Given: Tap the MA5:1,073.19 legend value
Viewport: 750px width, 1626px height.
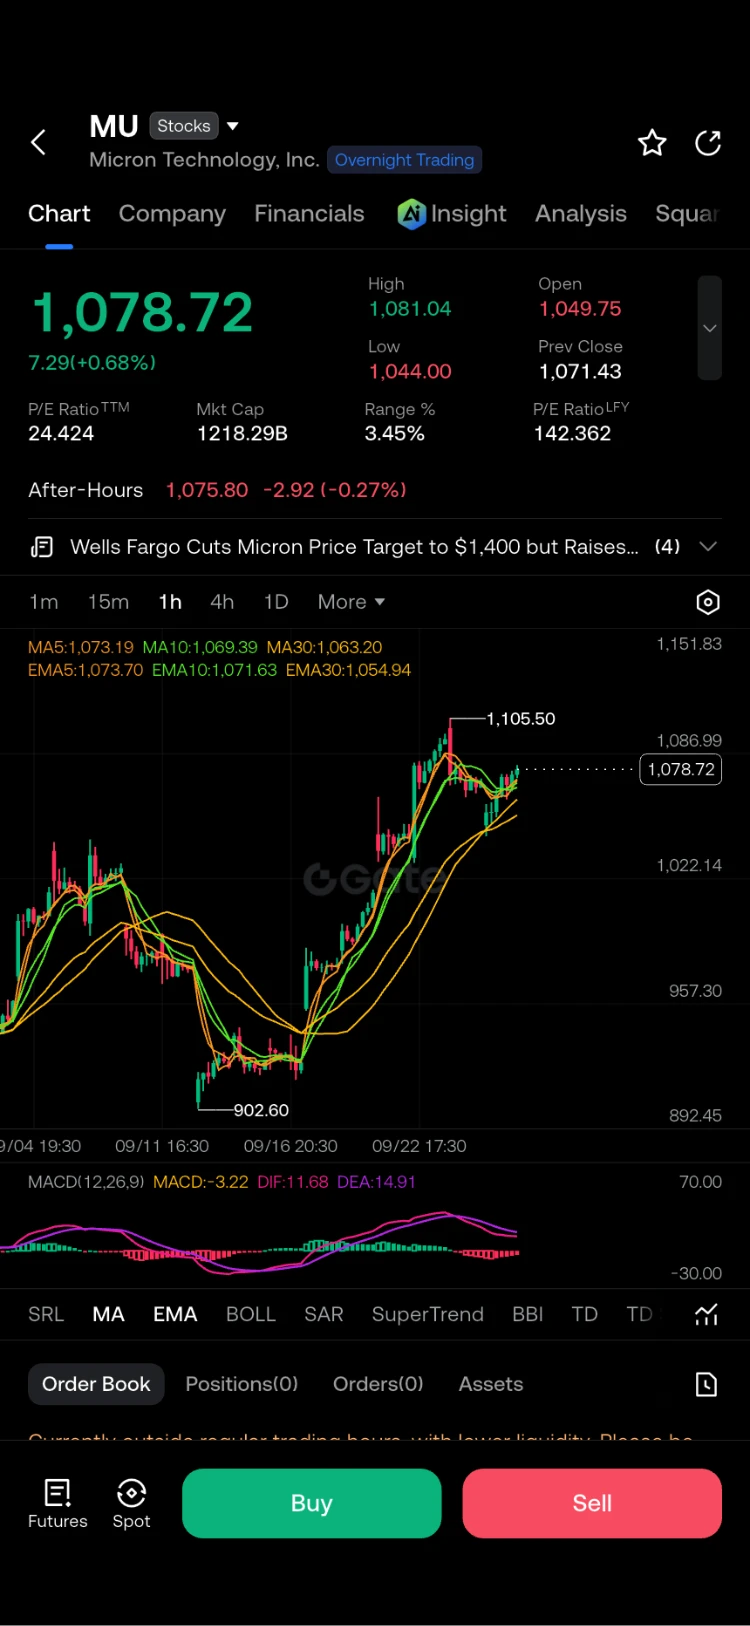Looking at the screenshot, I should (80, 647).
